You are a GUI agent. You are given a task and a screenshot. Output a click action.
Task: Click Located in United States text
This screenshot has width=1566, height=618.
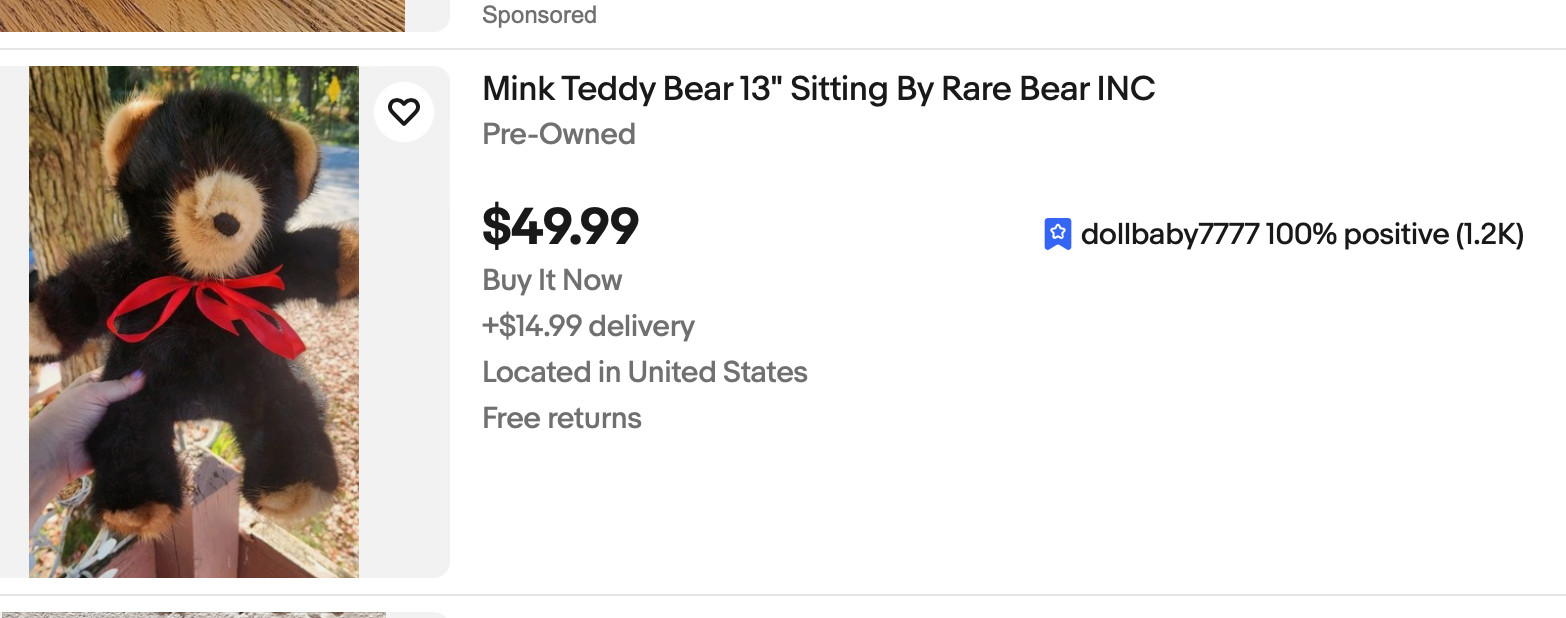pyautogui.click(x=645, y=372)
